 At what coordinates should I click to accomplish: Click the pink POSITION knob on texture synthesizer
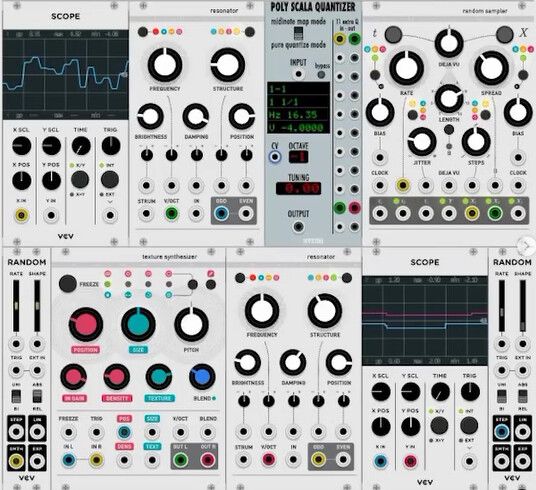click(86, 325)
